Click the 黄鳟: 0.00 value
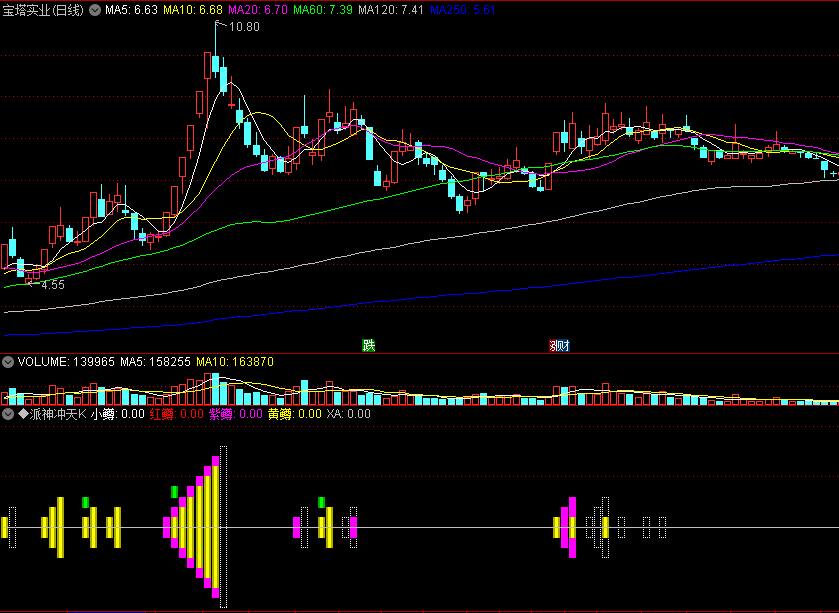Image resolution: width=839 pixels, height=613 pixels. (295, 414)
